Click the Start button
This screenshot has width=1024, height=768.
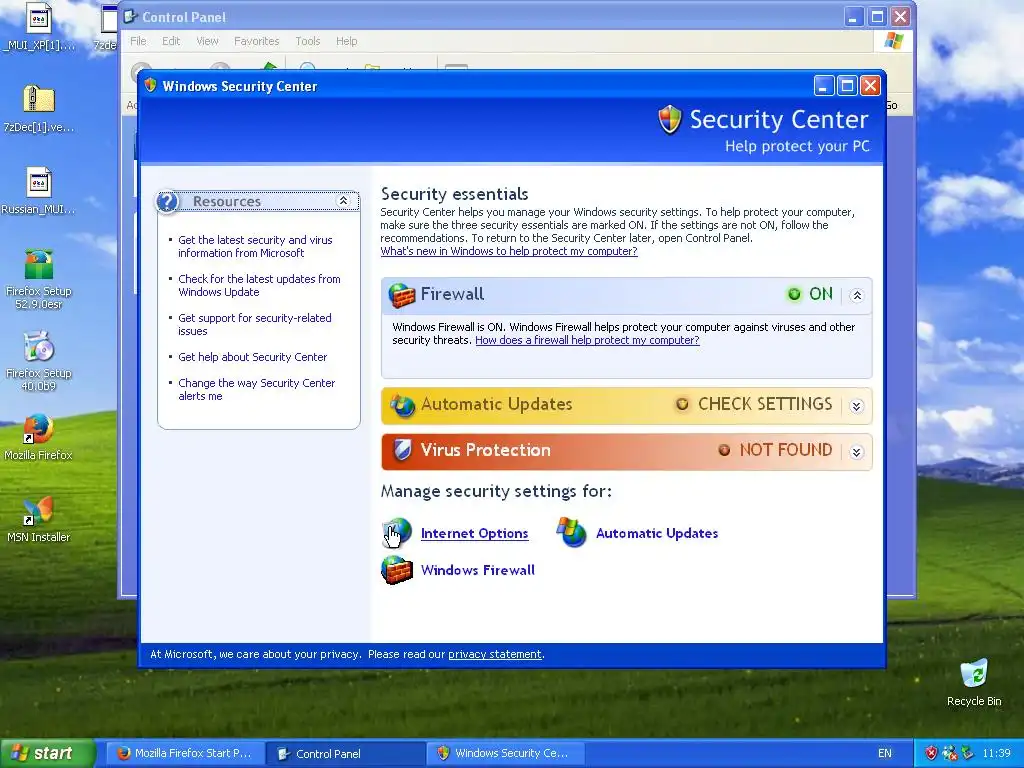[x=47, y=753]
